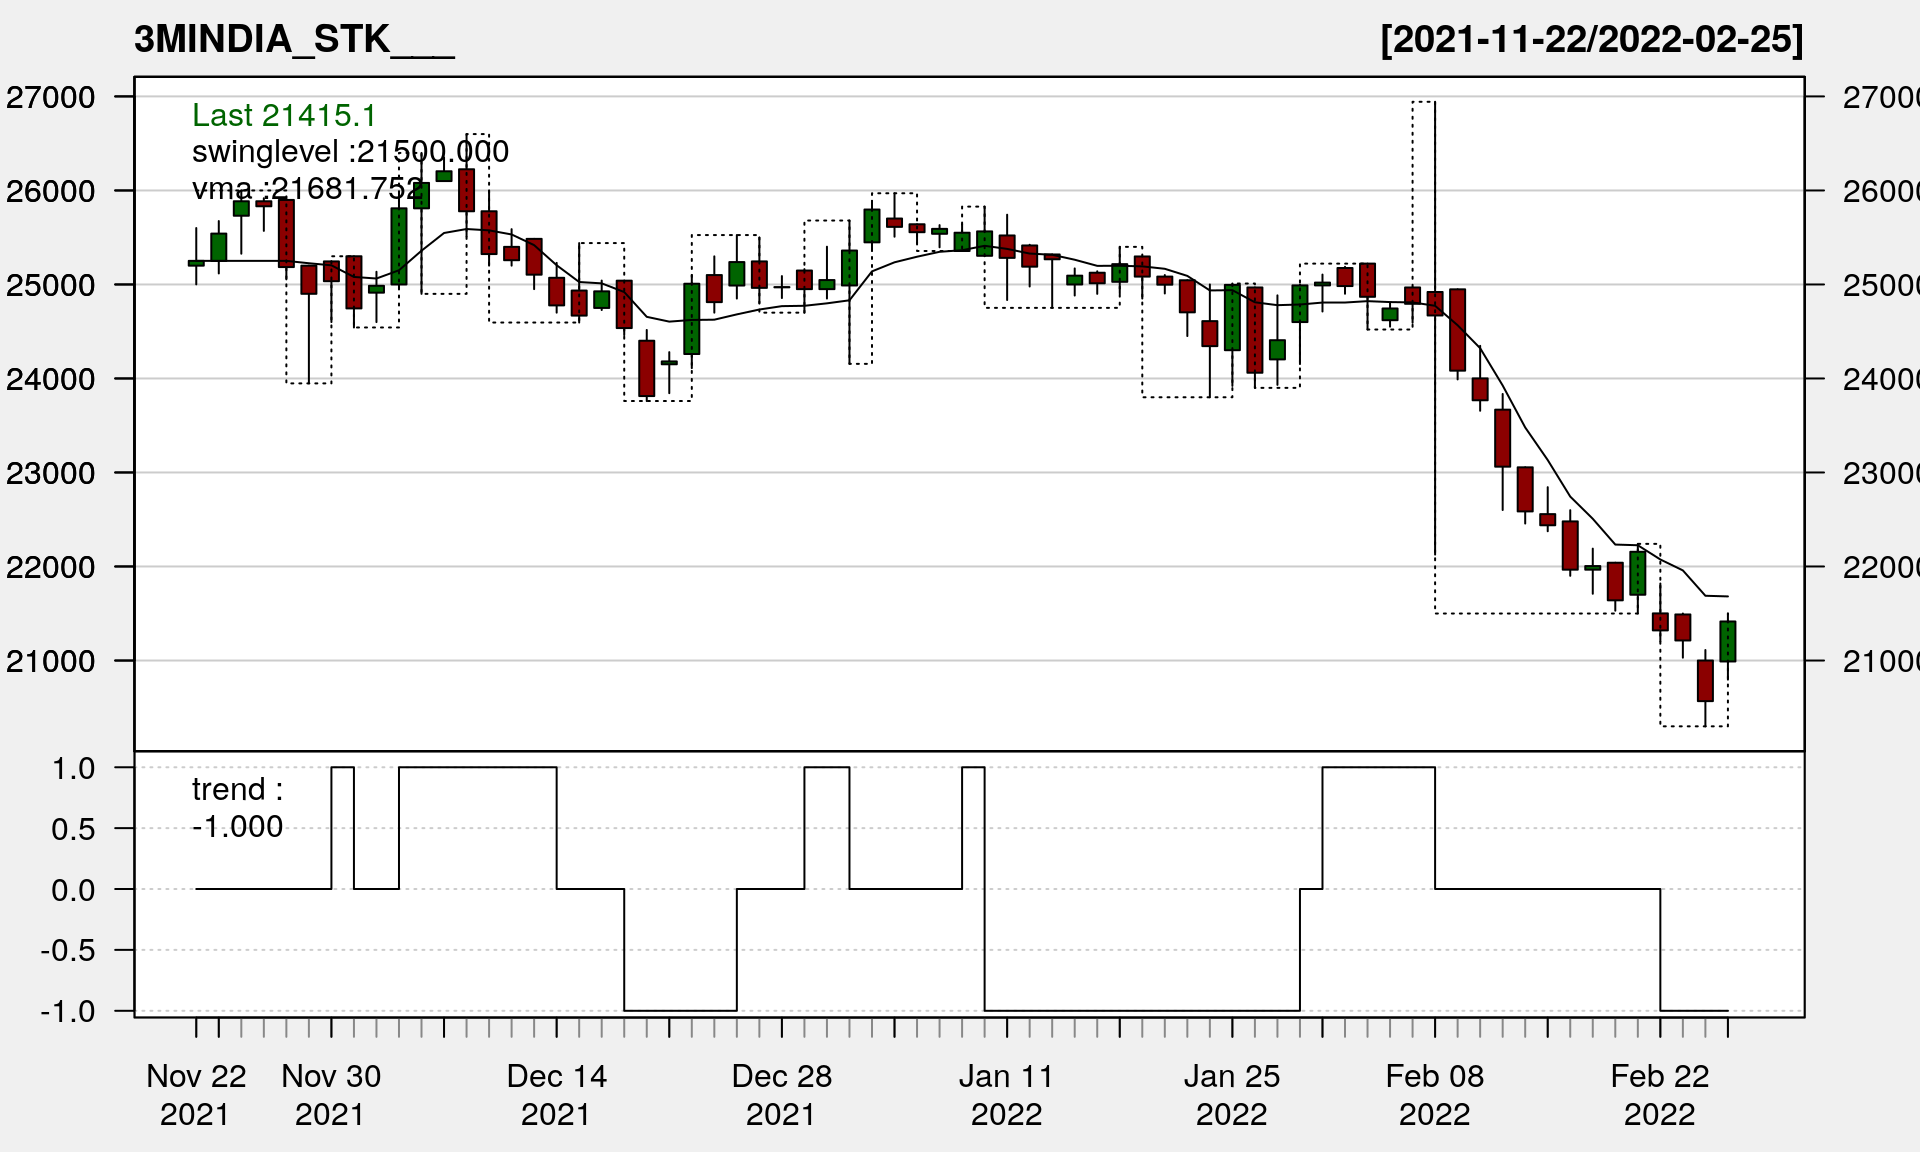Screen dimensions: 1920x1152
Task: Click the 27000 left price axis label
Action: coord(51,98)
